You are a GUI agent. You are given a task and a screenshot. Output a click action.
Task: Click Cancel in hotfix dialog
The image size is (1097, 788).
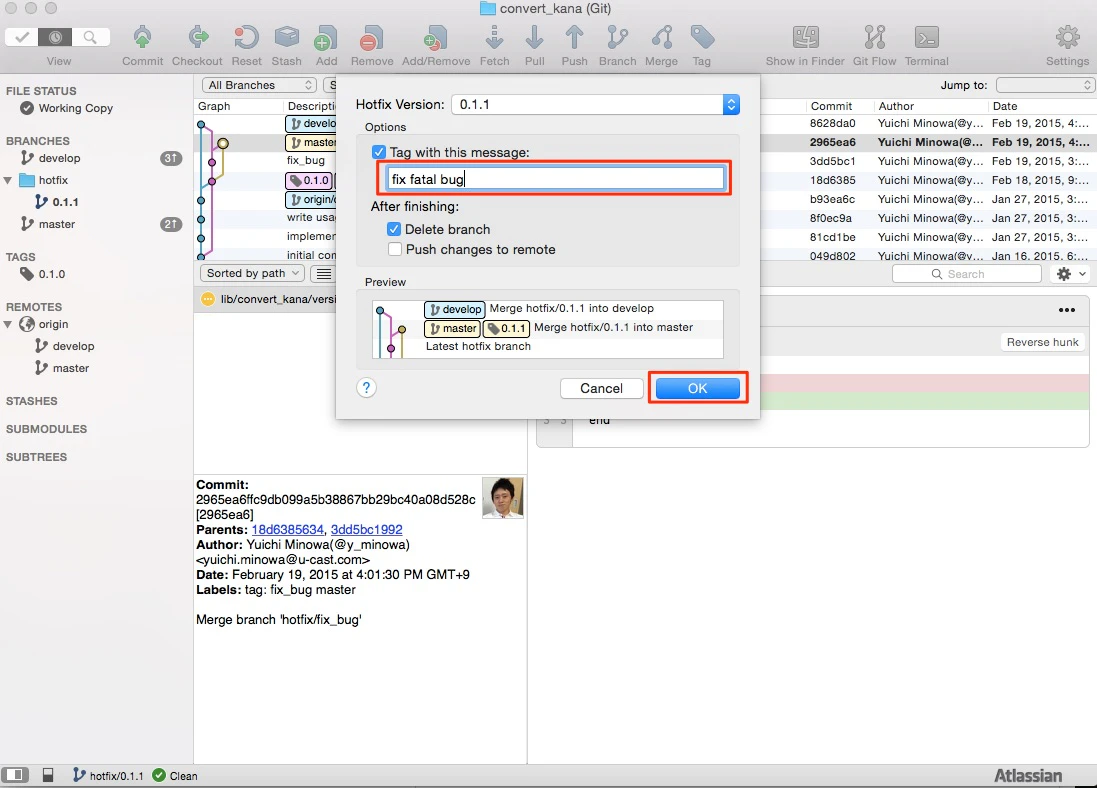601,388
